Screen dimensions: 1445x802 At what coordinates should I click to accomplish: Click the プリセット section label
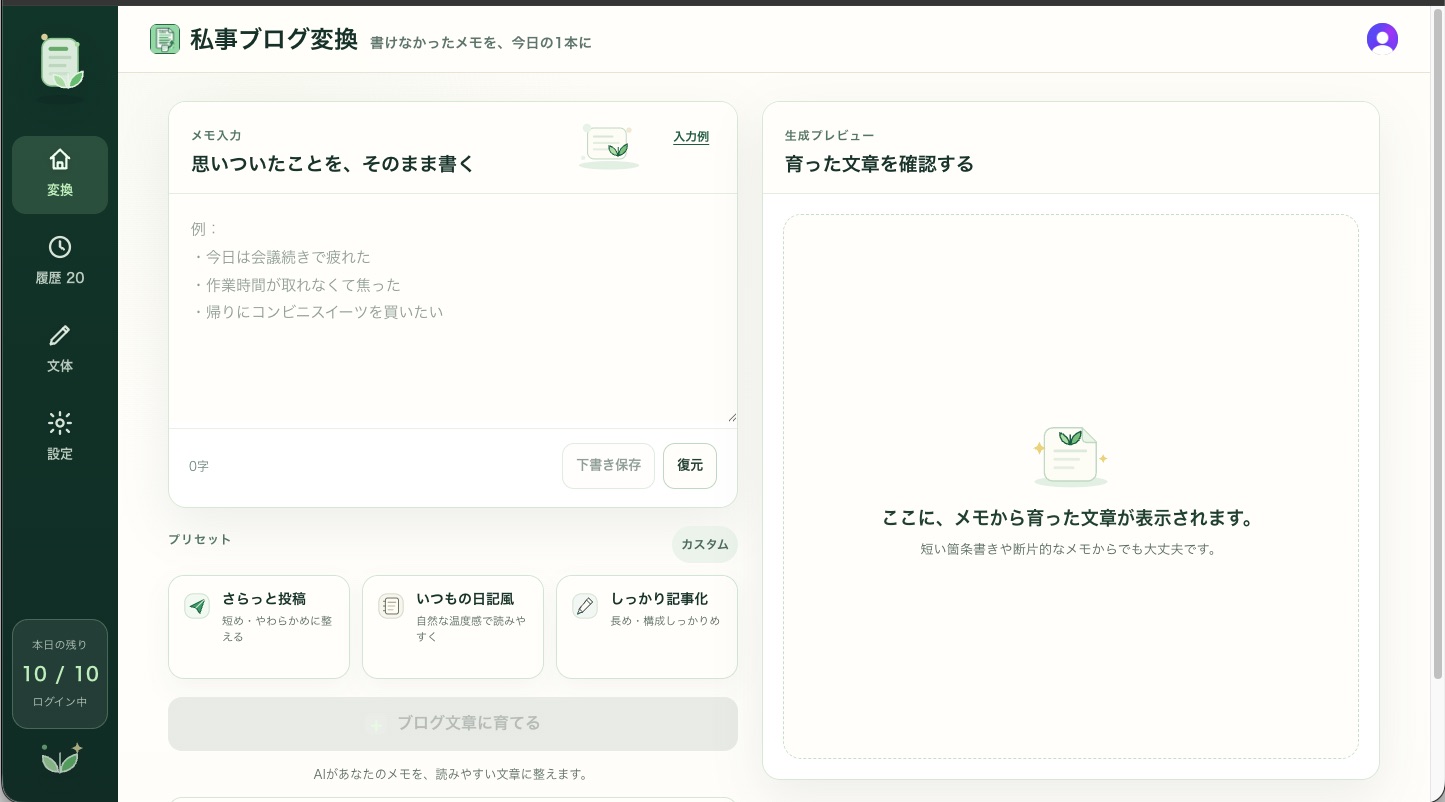[200, 540]
